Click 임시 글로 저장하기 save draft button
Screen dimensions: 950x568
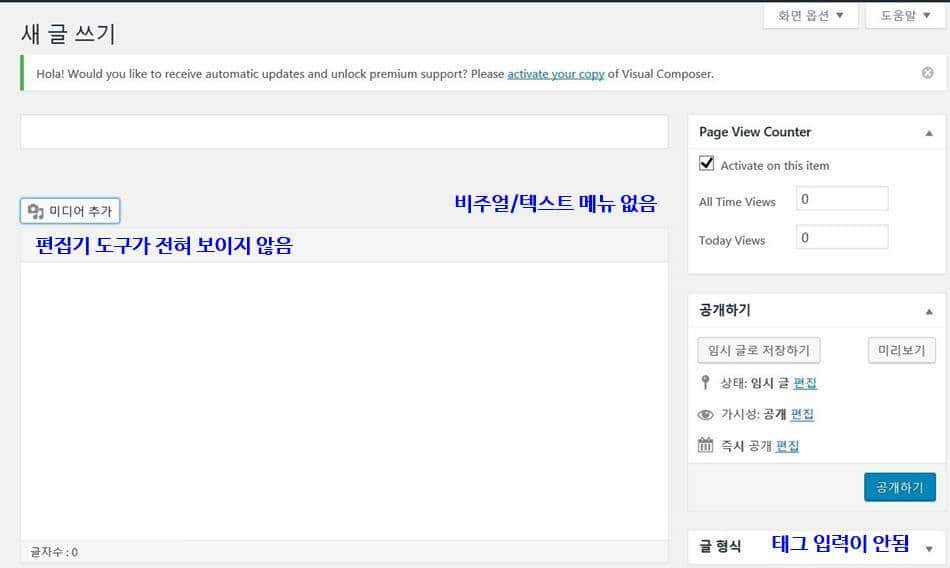(759, 350)
